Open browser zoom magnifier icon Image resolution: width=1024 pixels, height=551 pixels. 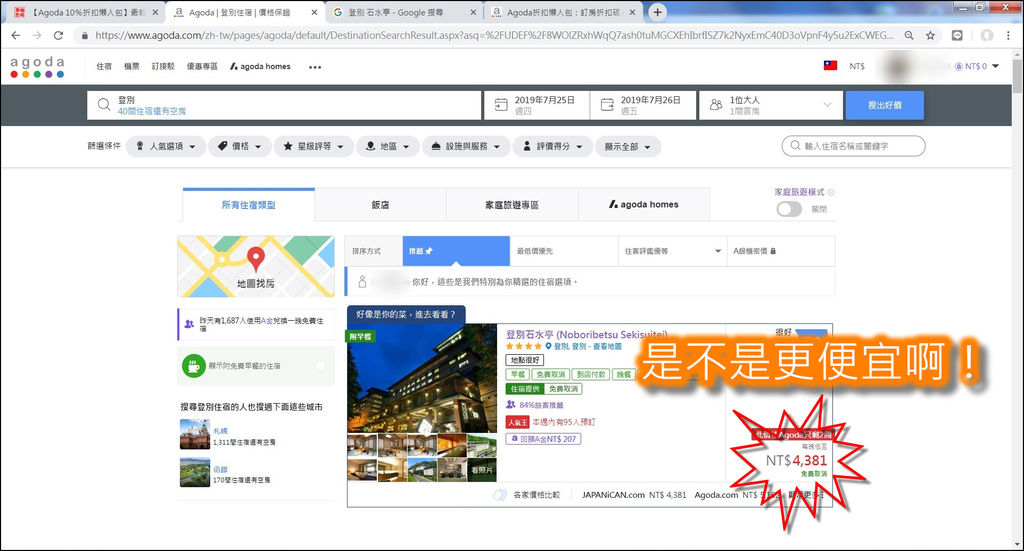point(909,35)
